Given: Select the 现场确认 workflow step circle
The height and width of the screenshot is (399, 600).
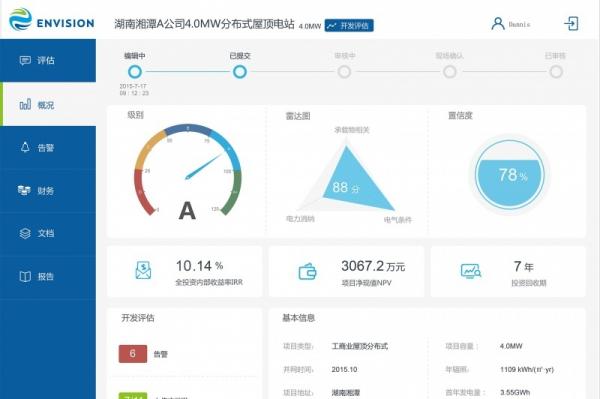Looking at the screenshot, I should [450, 72].
